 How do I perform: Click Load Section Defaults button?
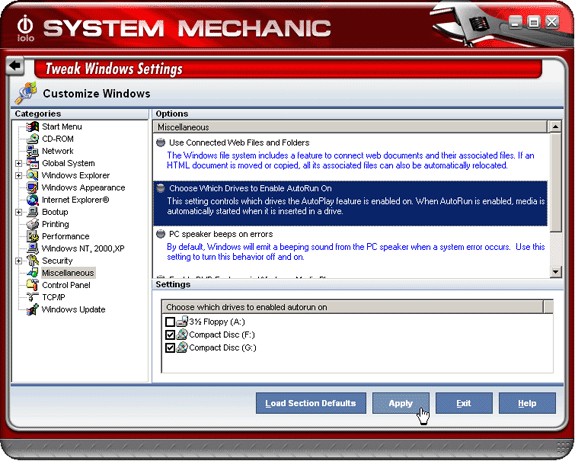311,403
